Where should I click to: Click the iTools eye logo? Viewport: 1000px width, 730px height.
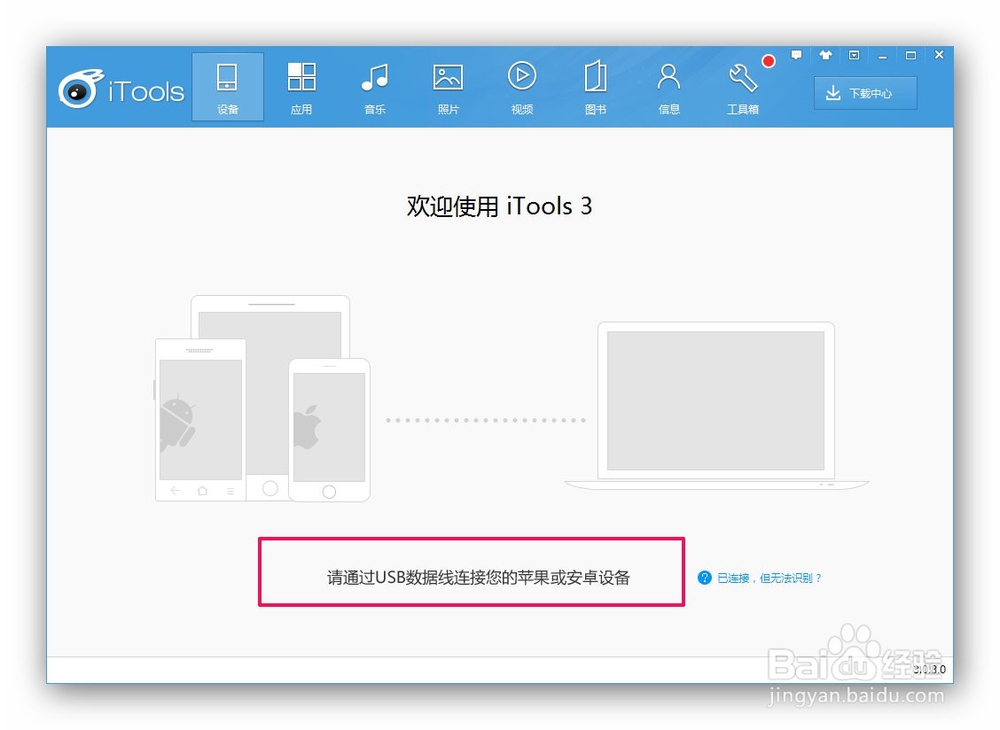click(81, 88)
